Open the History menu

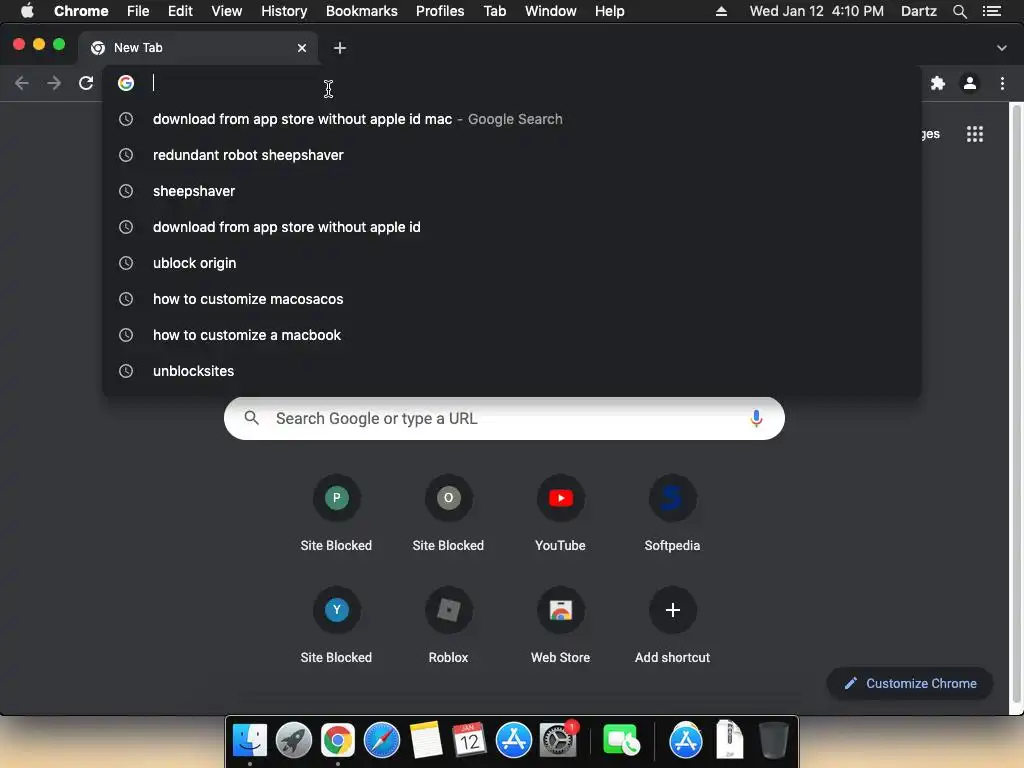pos(284,11)
